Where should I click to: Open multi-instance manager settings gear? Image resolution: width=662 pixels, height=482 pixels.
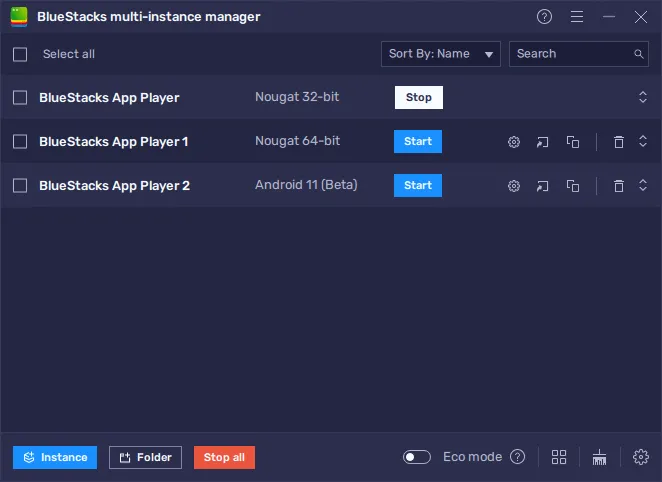(641, 457)
